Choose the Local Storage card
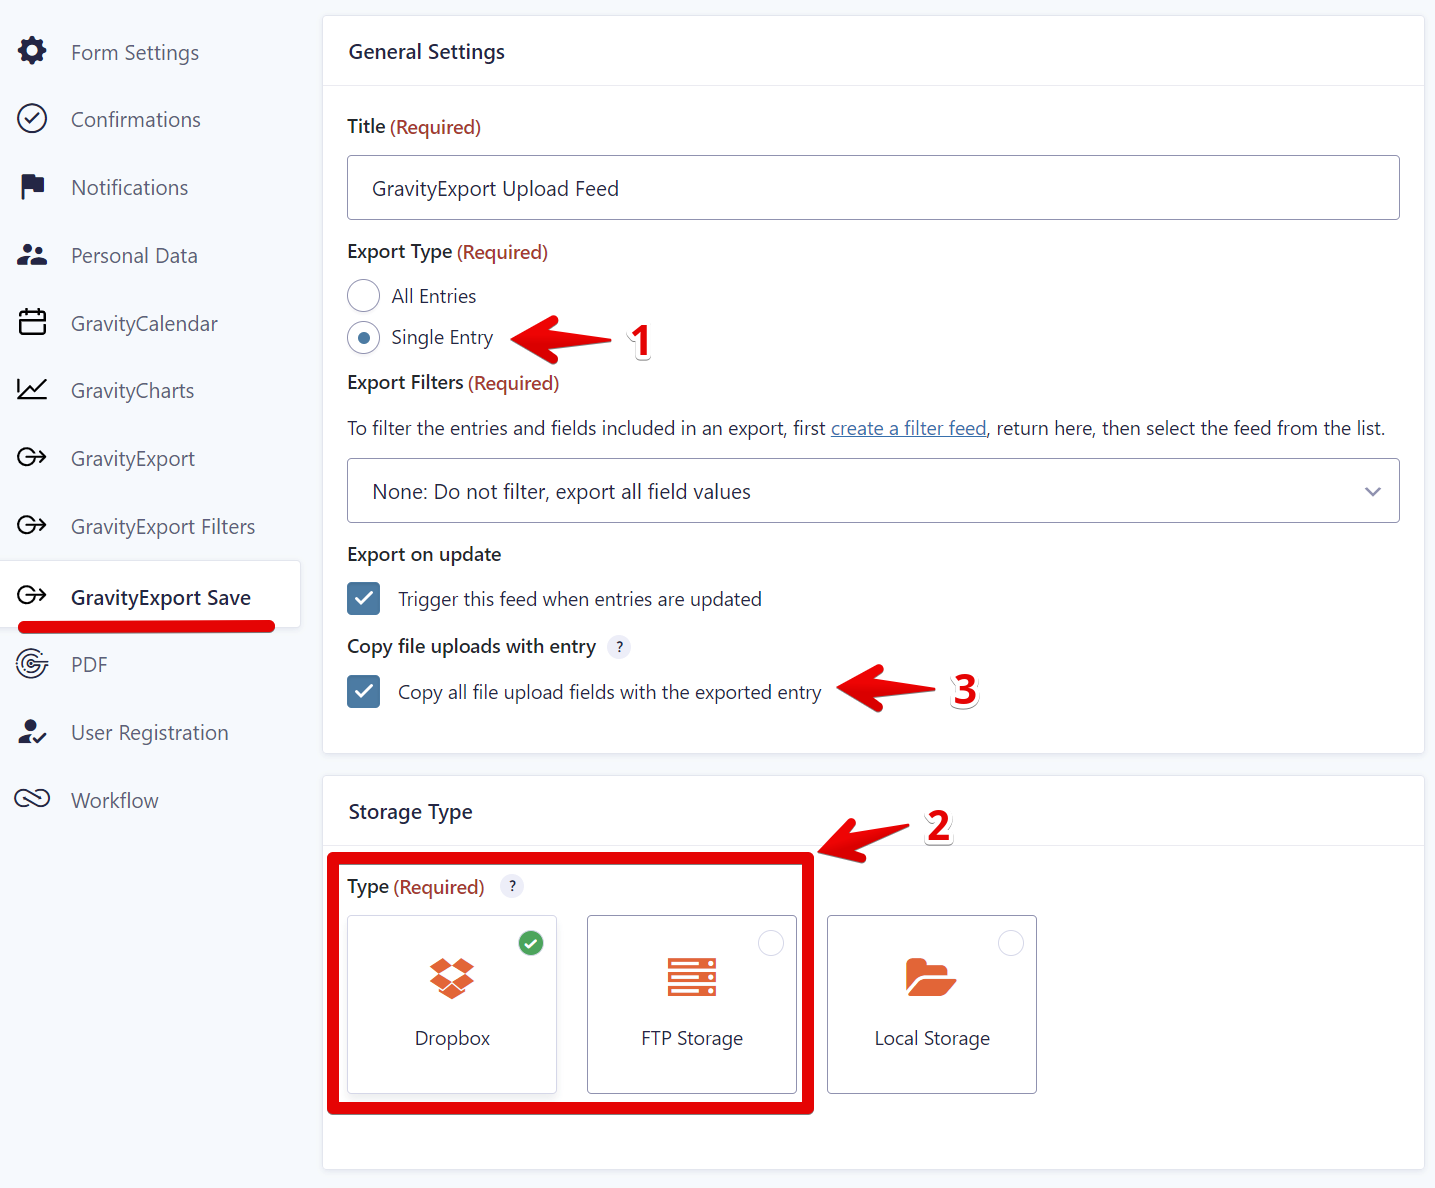1435x1188 pixels. pos(932,1004)
